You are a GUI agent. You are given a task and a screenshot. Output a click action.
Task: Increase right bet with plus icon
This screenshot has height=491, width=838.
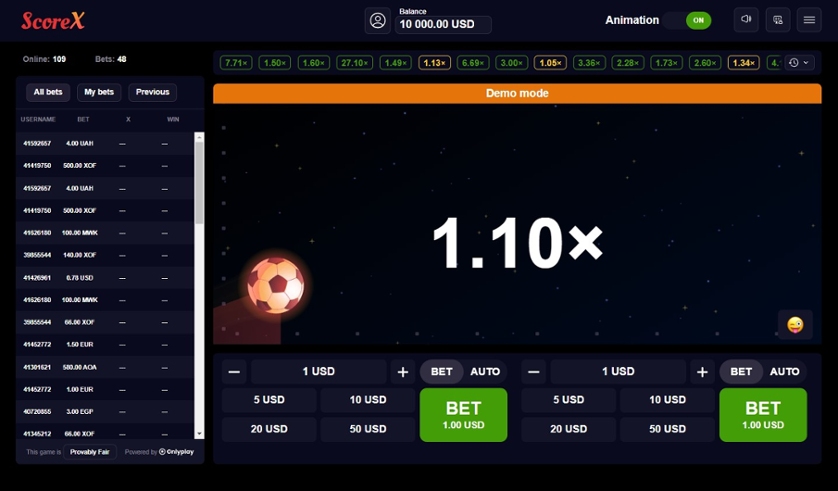click(x=702, y=371)
